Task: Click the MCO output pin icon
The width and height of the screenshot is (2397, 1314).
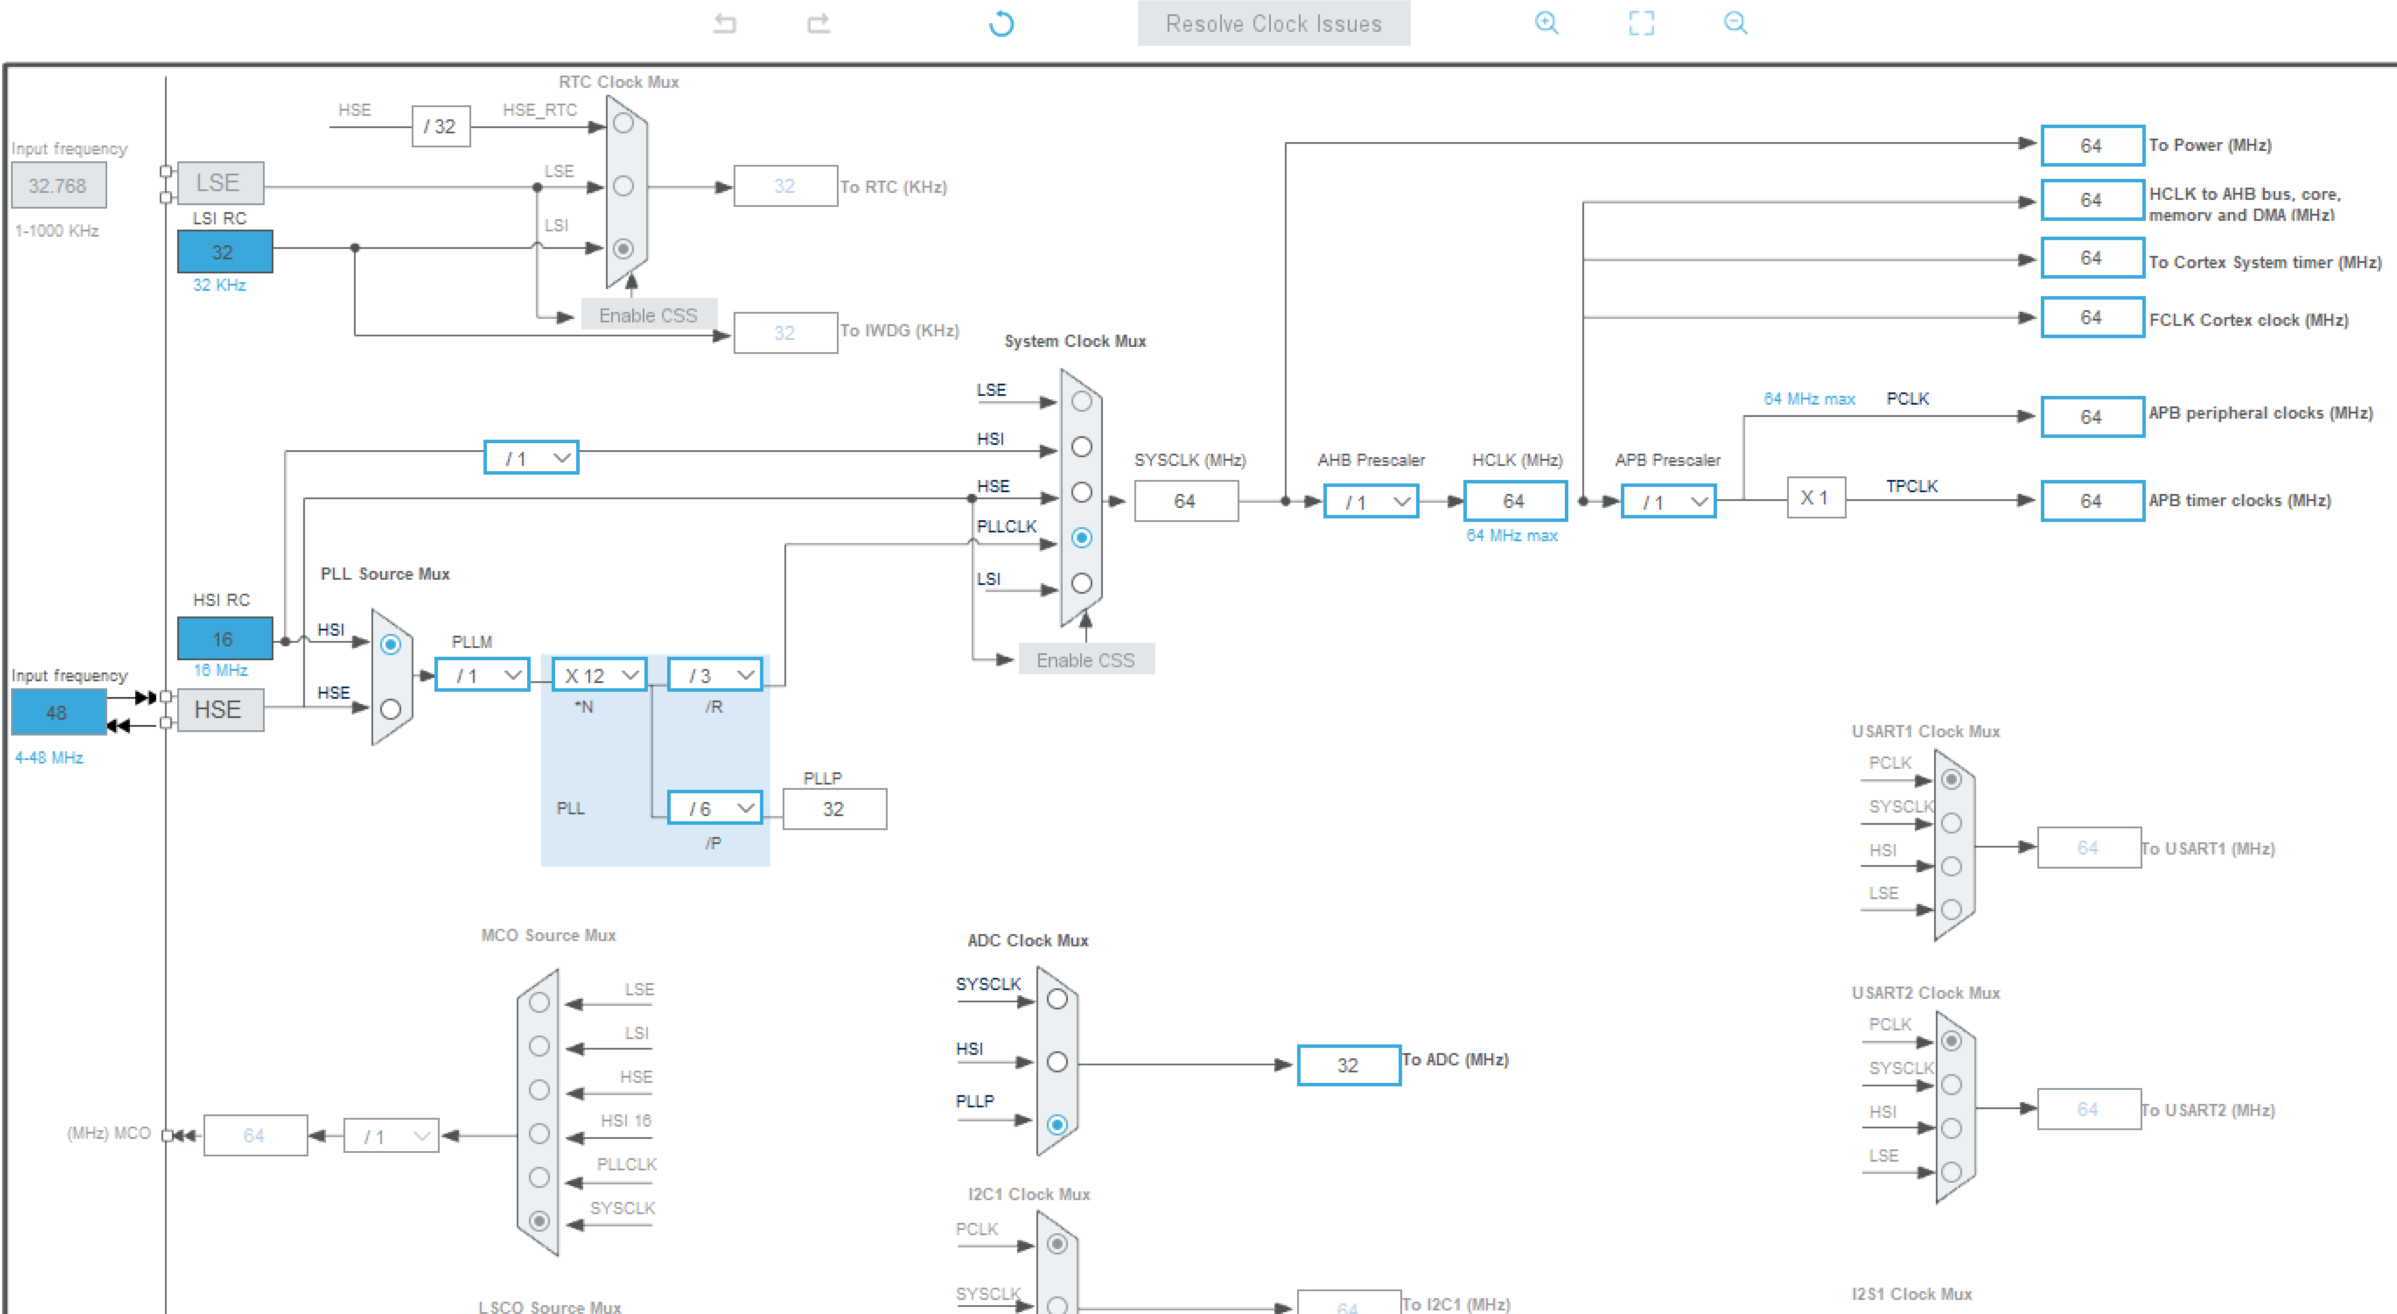Action: 167,1134
